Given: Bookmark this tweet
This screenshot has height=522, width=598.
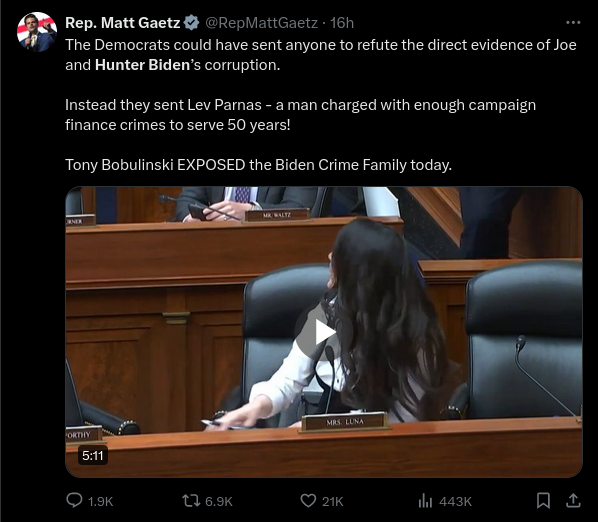Looking at the screenshot, I should point(543,501).
